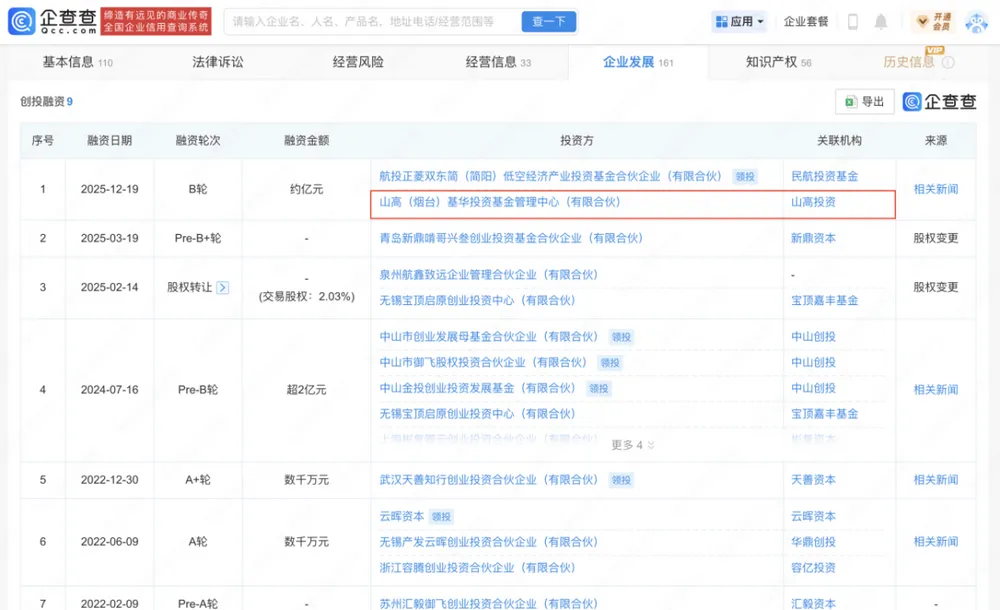Switch to 基本信息 tab
The height and width of the screenshot is (610, 1000).
pyautogui.click(x=77, y=62)
